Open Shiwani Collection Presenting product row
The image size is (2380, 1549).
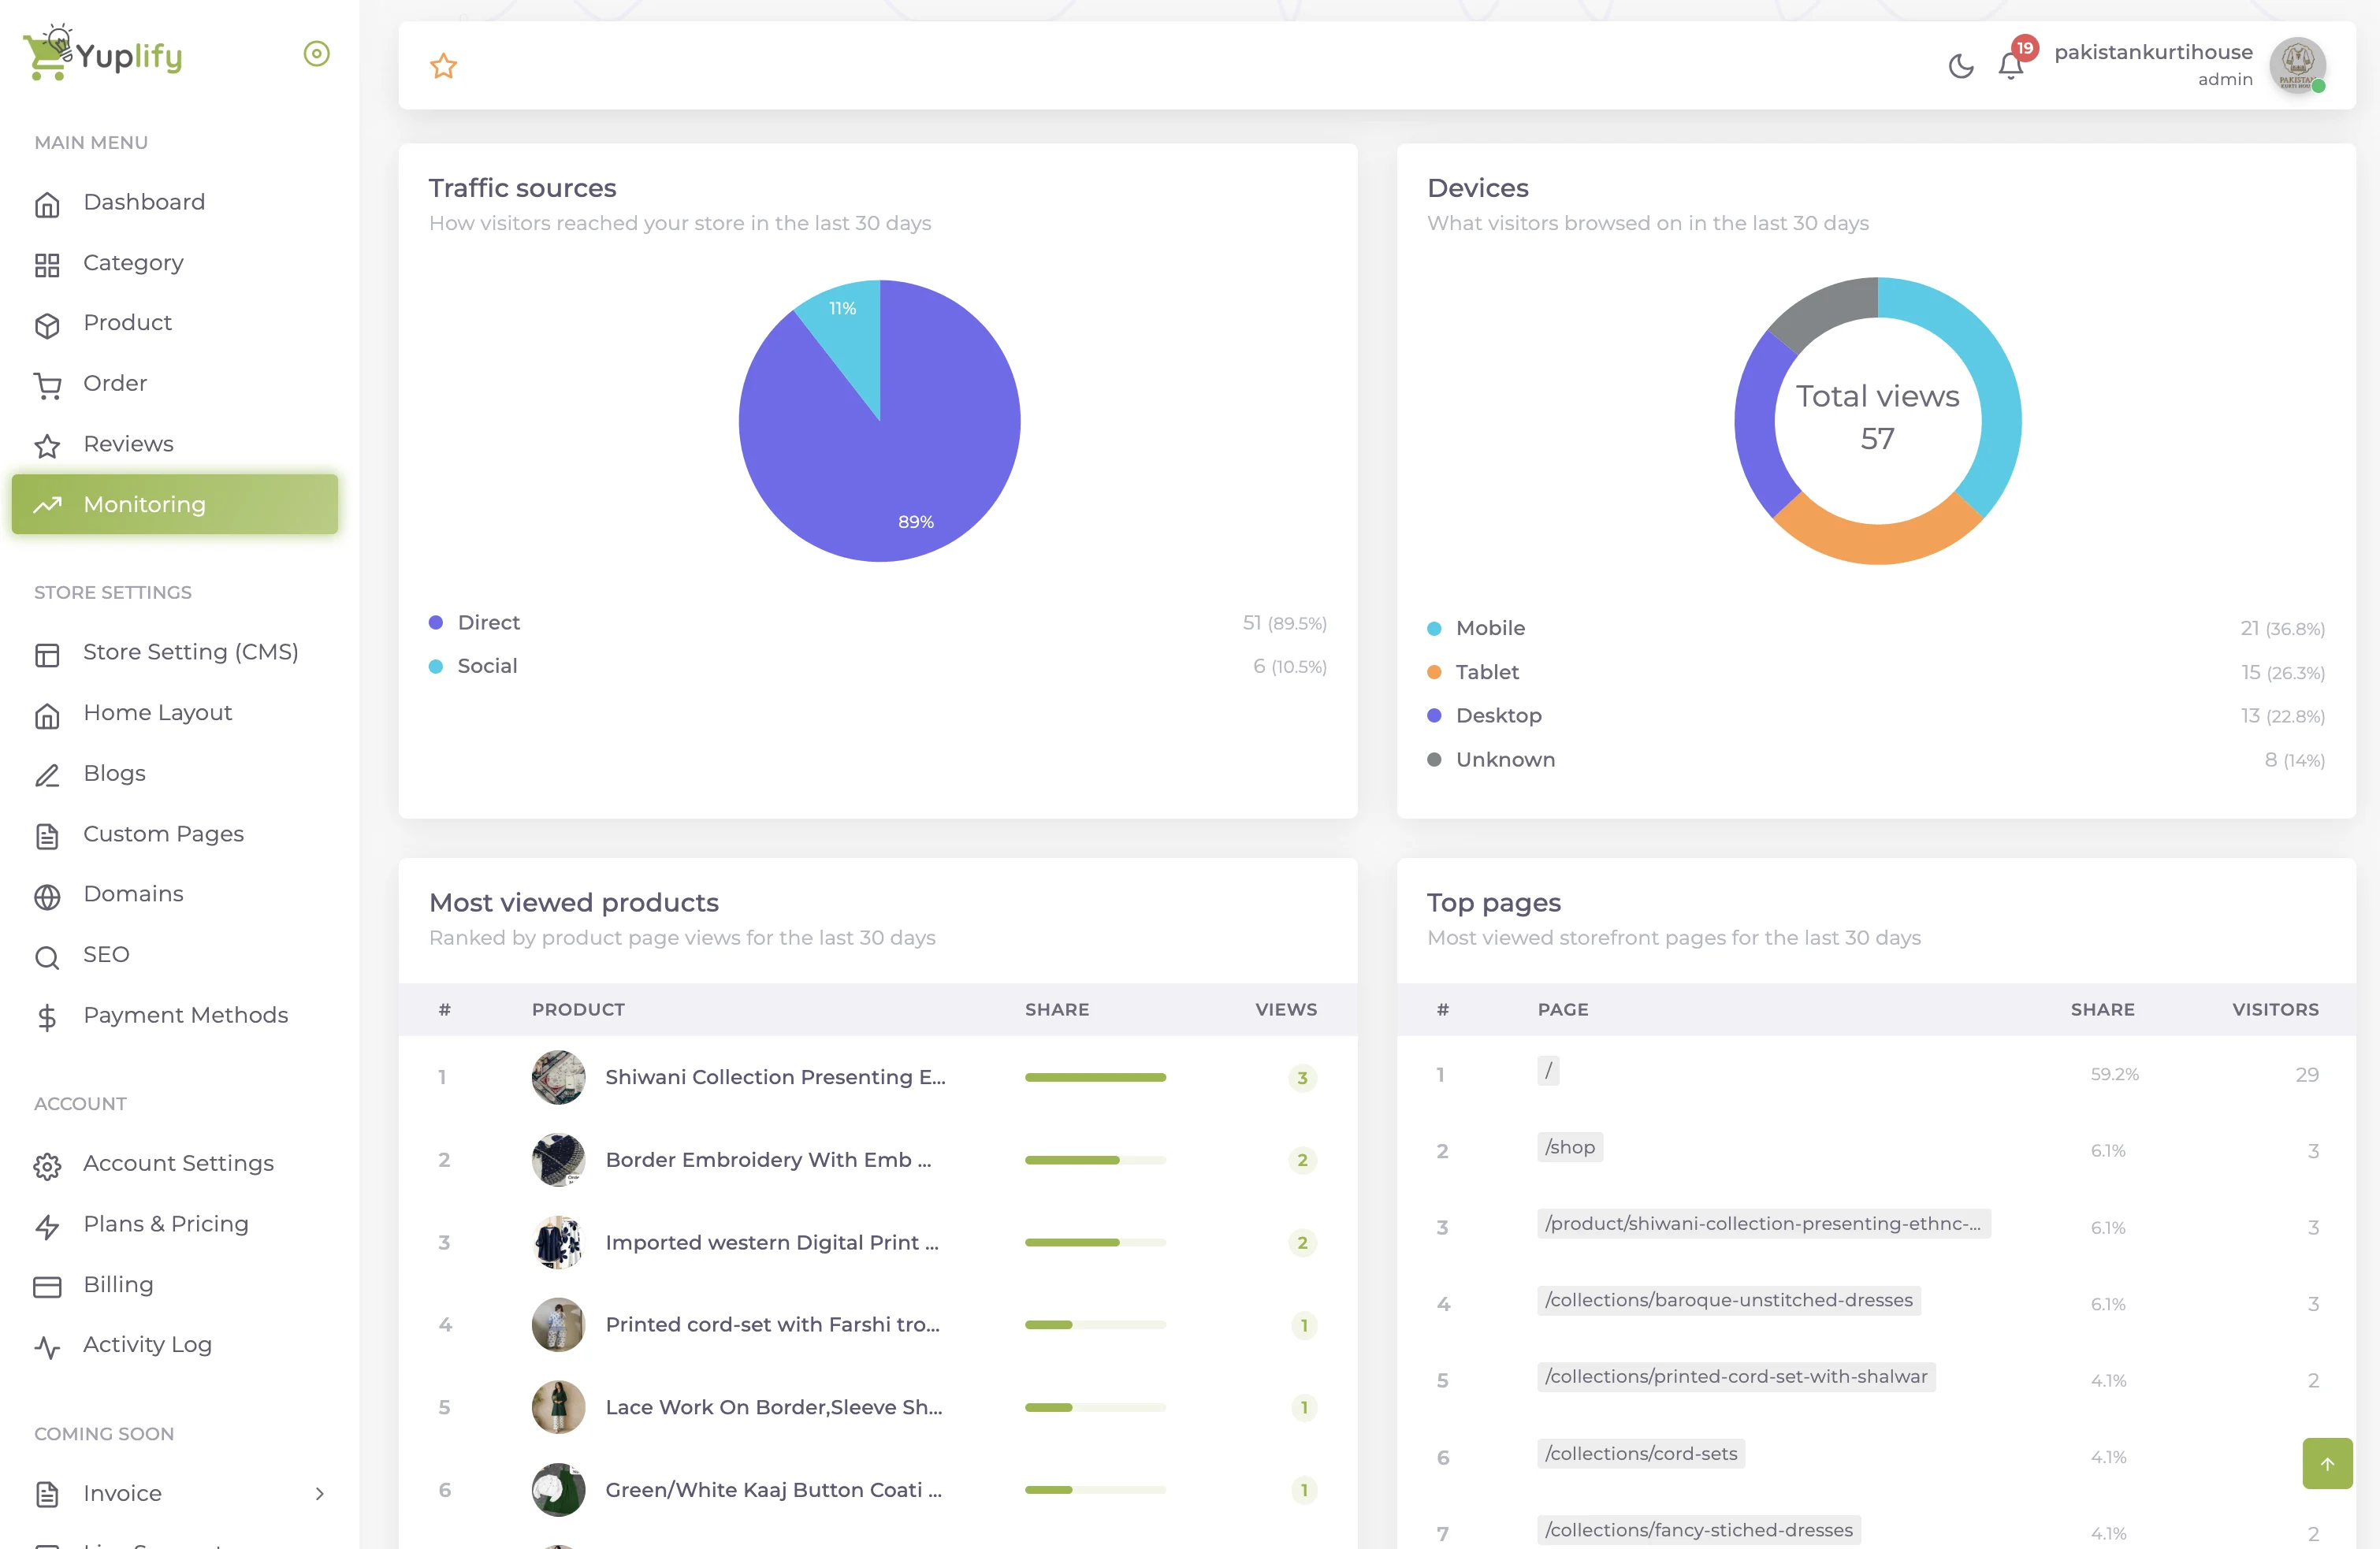coord(877,1077)
